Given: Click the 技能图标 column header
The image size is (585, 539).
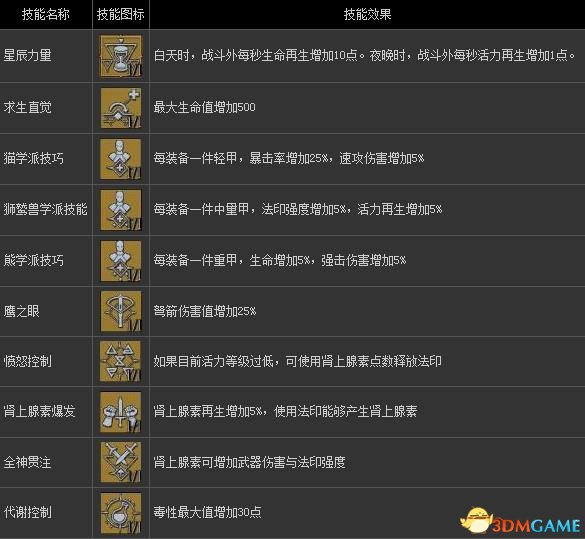Looking at the screenshot, I should (121, 14).
